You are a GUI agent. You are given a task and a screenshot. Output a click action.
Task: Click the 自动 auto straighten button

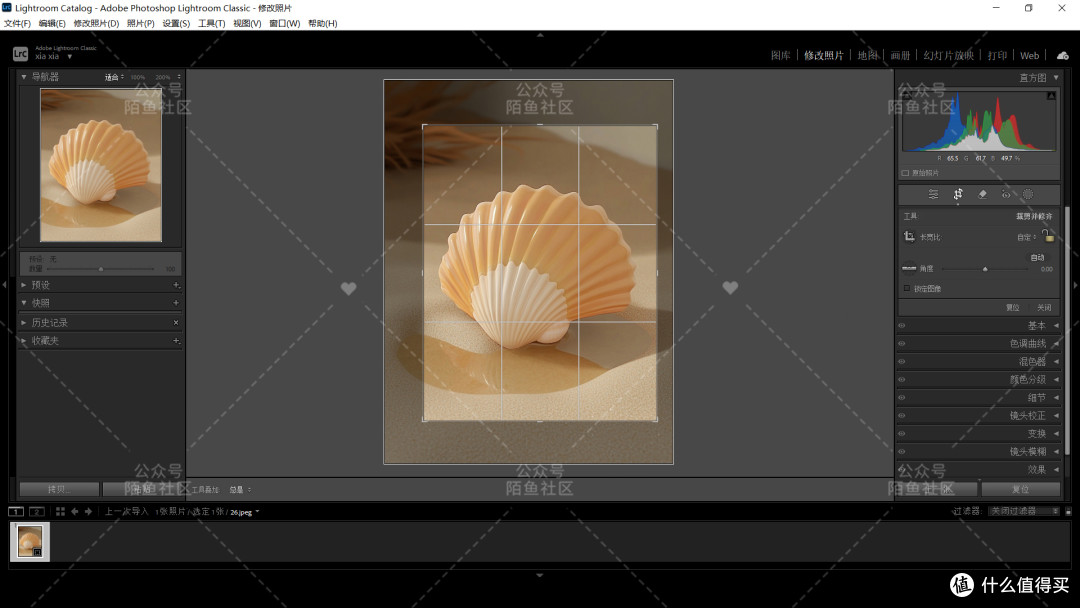click(1037, 258)
